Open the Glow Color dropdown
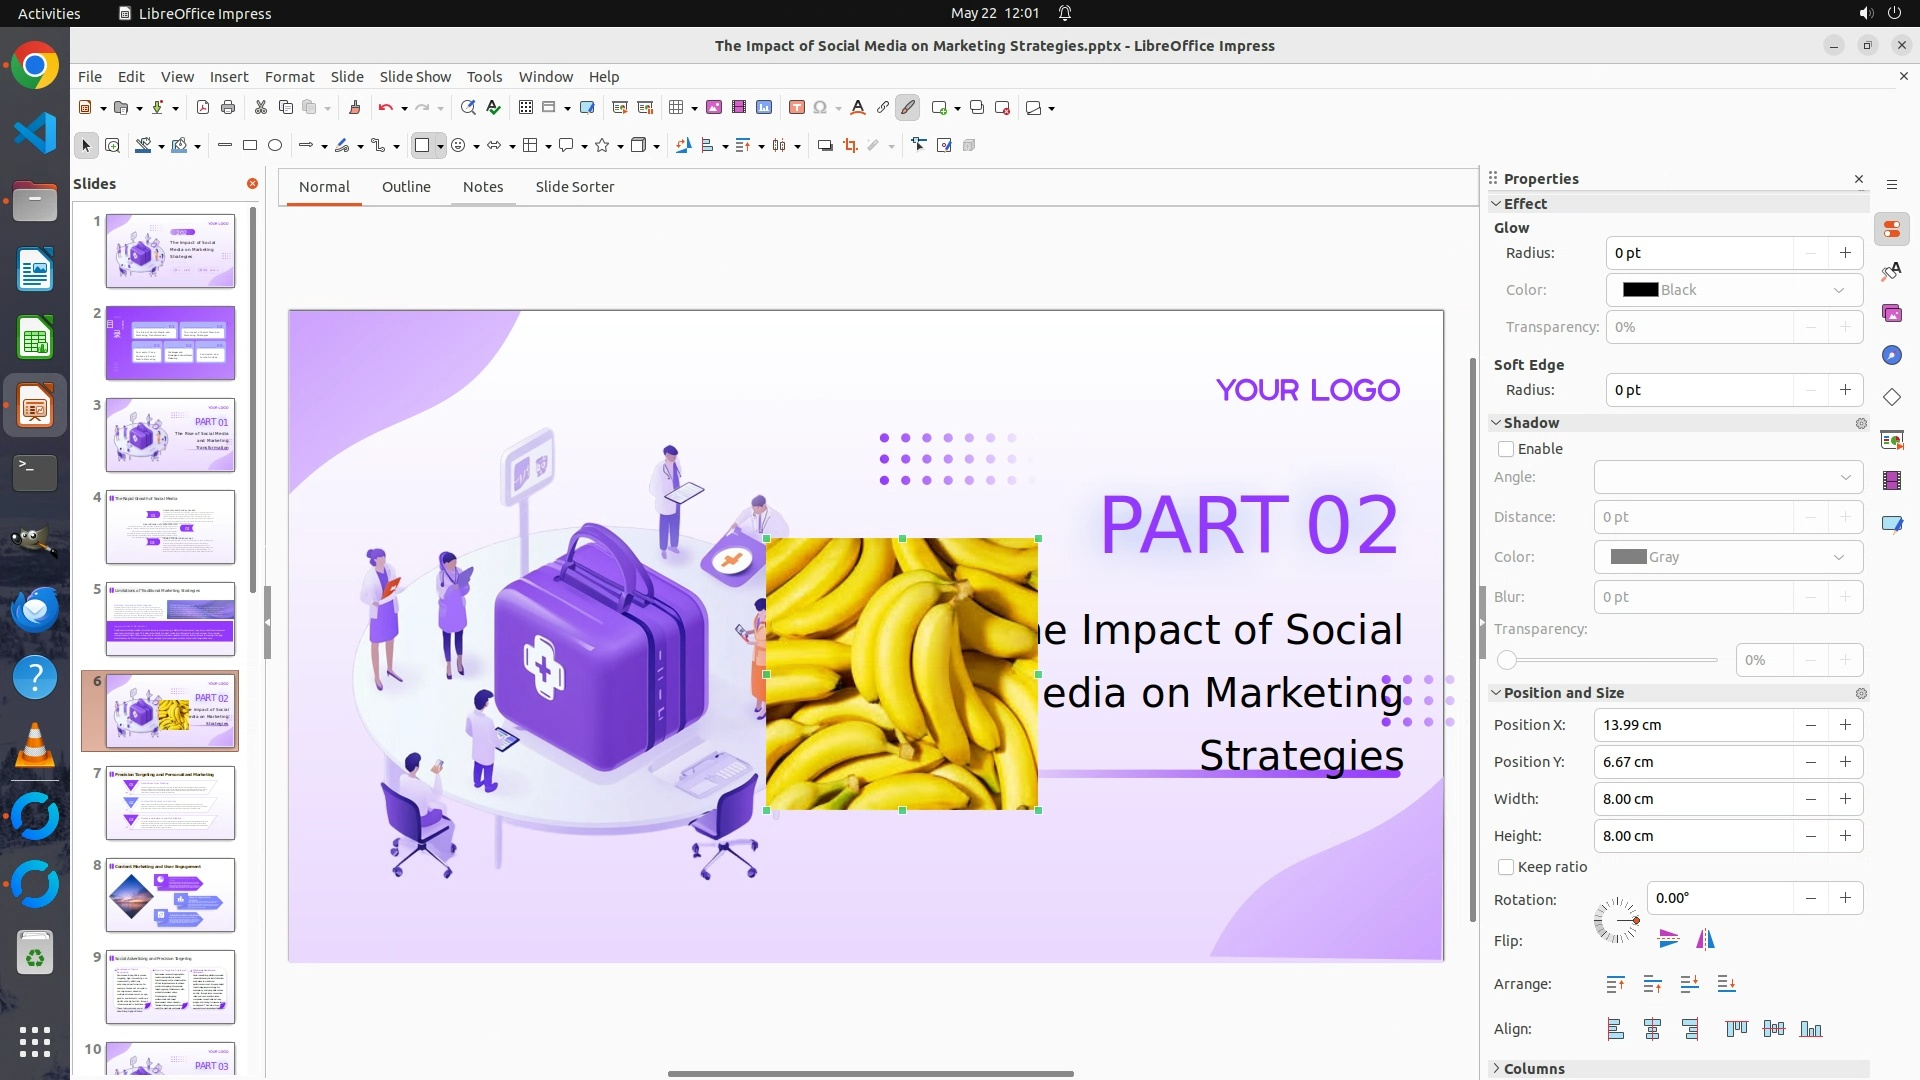This screenshot has width=1920, height=1080. pos(1734,290)
